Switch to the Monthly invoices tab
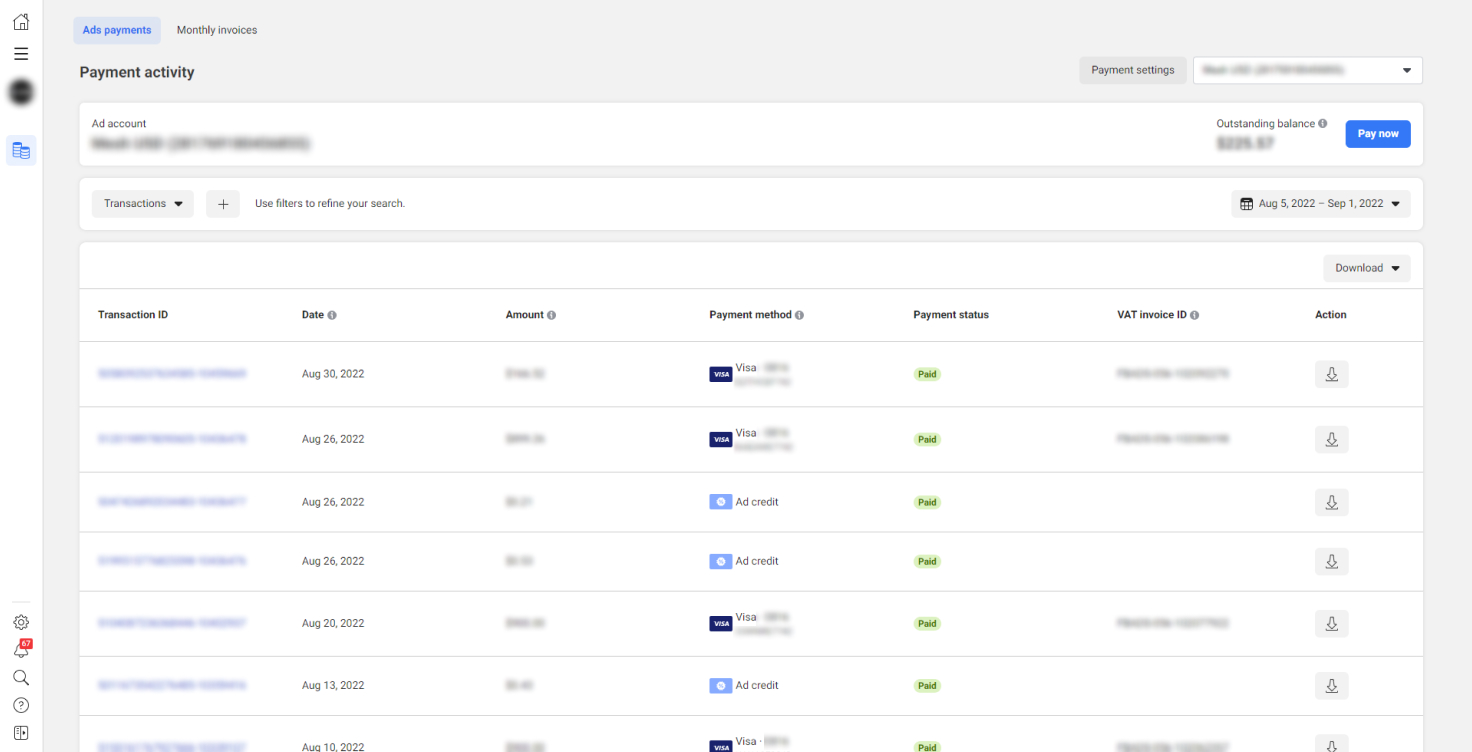 coord(217,30)
